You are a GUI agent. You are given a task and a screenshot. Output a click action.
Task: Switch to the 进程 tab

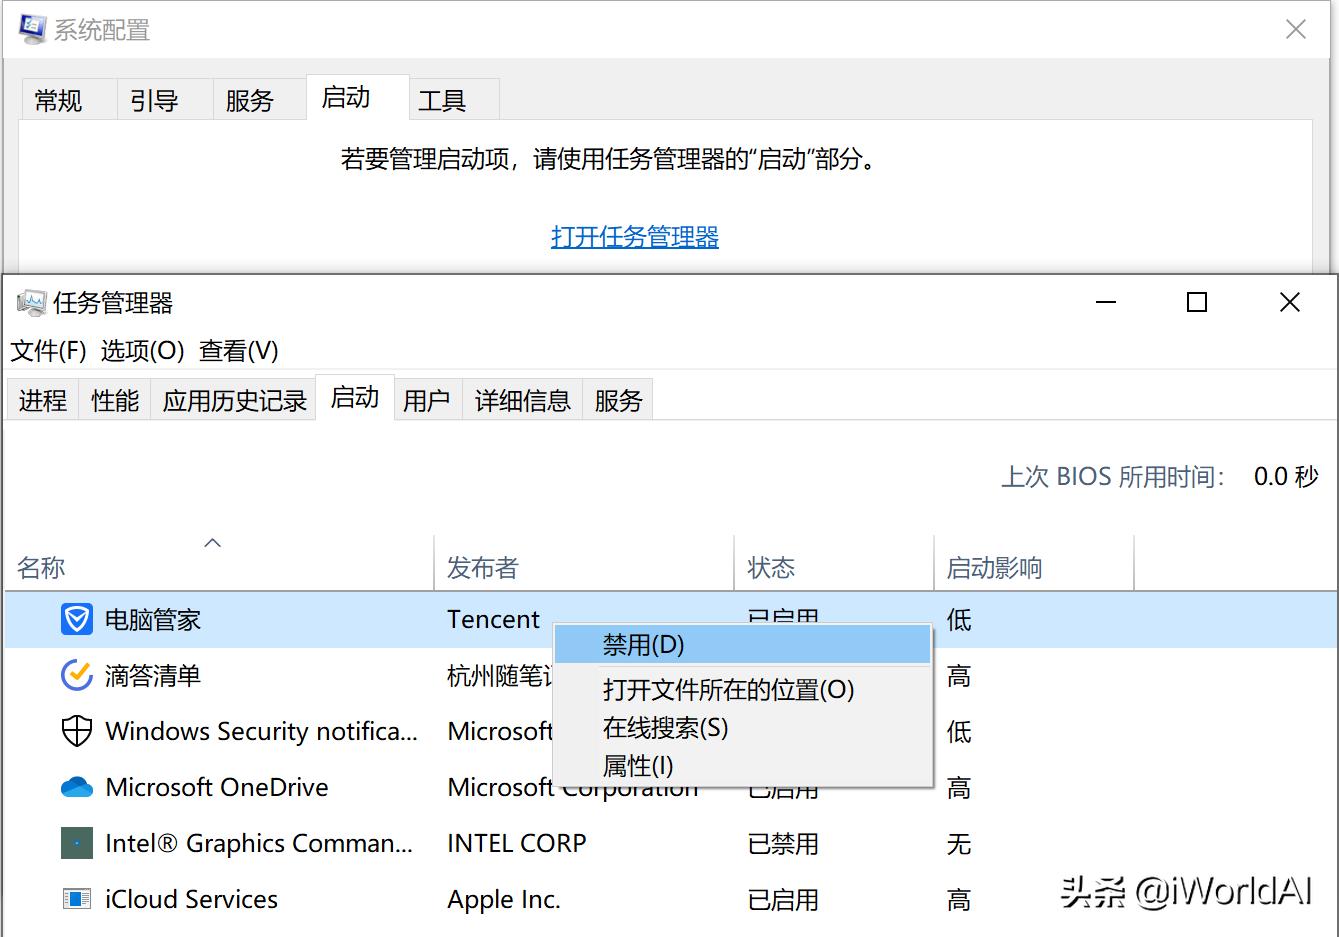(x=43, y=401)
